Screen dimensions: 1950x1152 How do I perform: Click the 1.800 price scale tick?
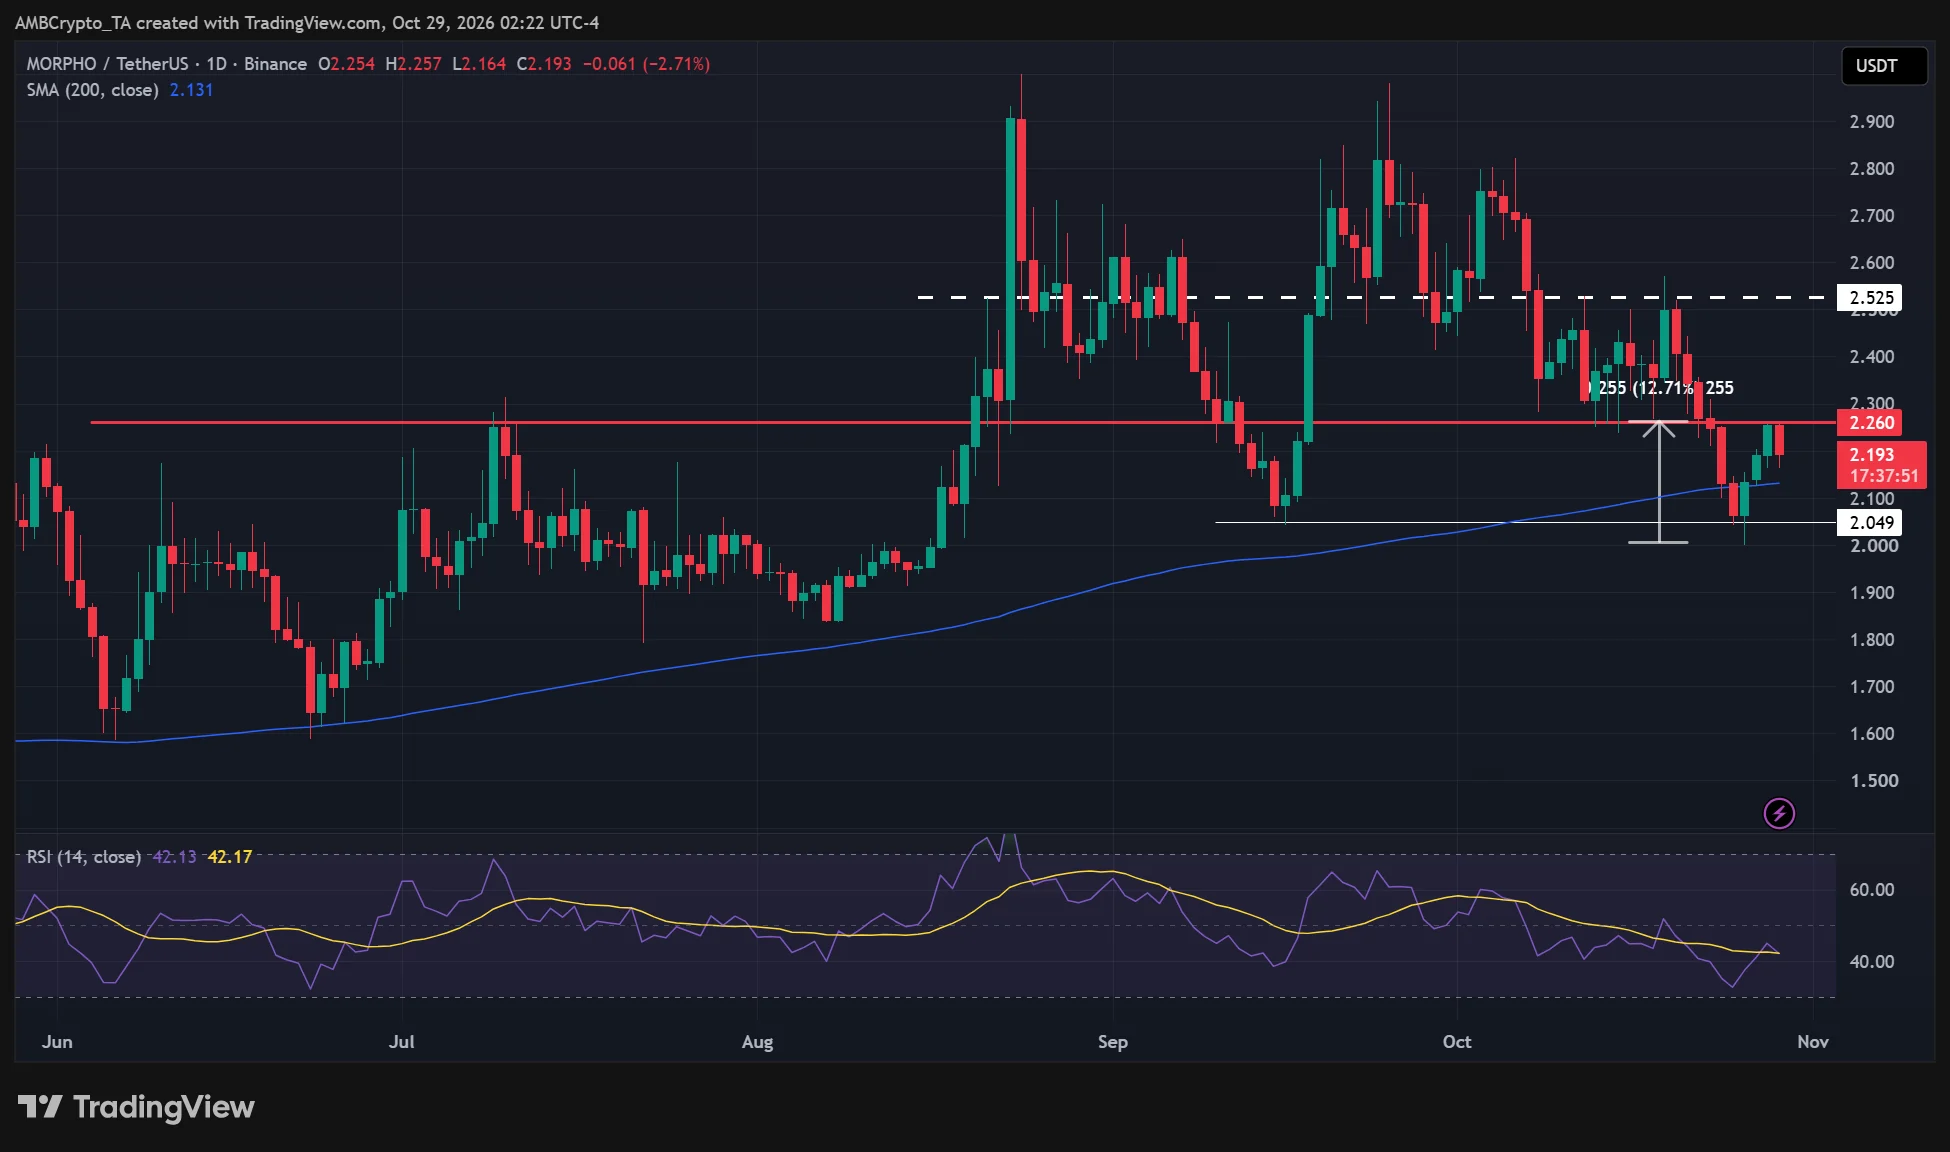[x=1871, y=640]
